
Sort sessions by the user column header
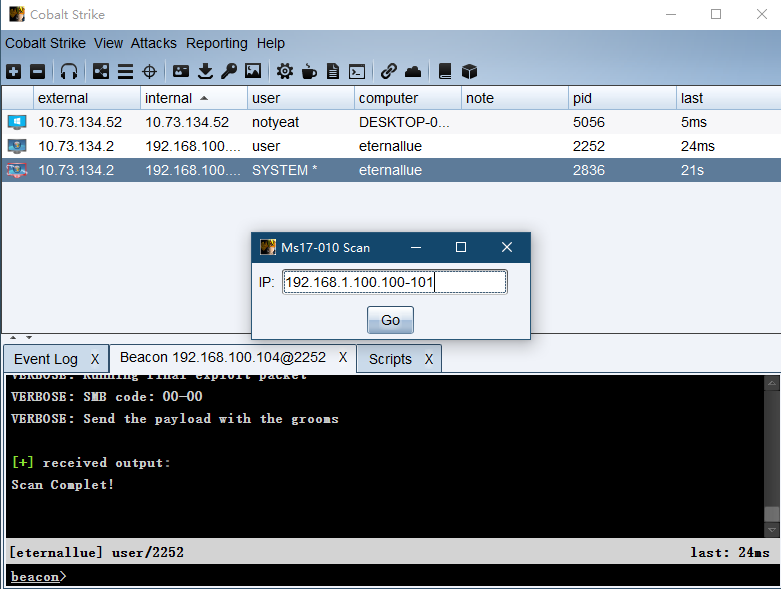tap(300, 98)
